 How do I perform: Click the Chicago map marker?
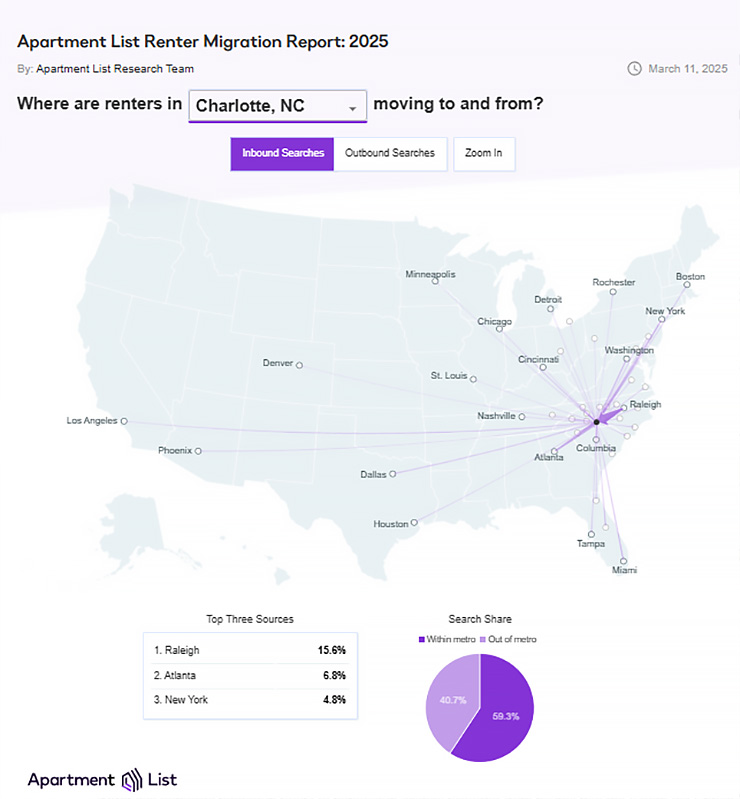pyautogui.click(x=499, y=329)
